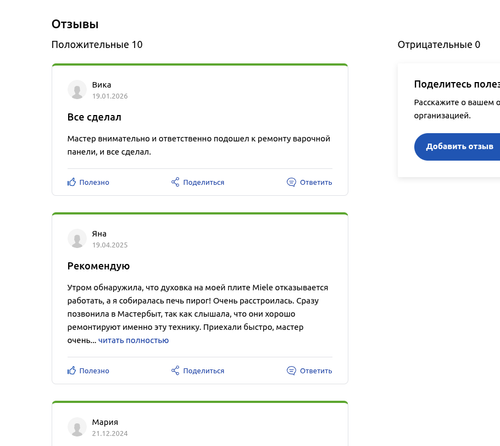Click review text about ремонту варочной панели
Image resolution: width=500 pixels, height=446 pixels.
(x=199, y=145)
